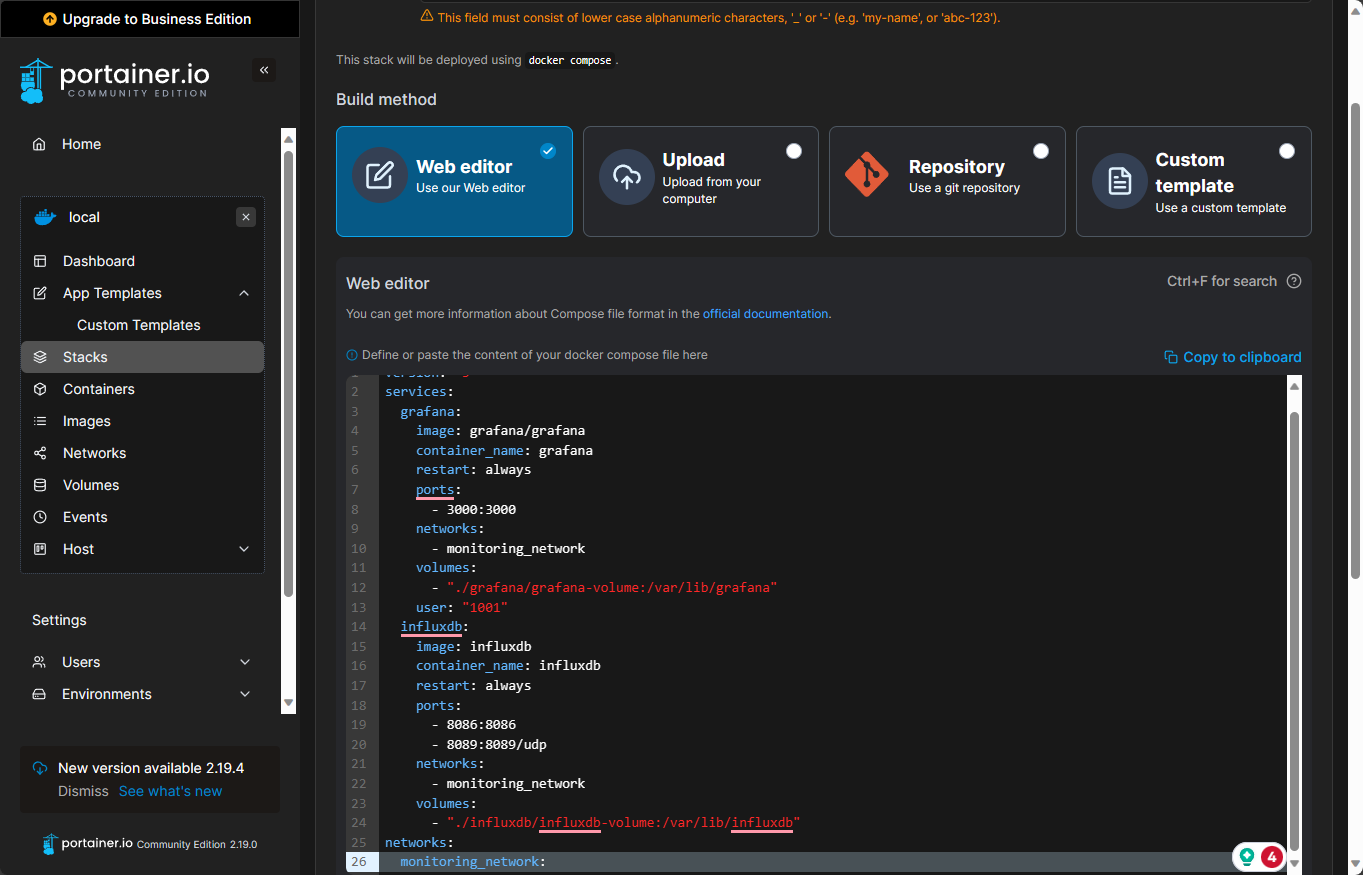Expand the Host menu chevron
The width and height of the screenshot is (1363, 875).
[x=244, y=549]
